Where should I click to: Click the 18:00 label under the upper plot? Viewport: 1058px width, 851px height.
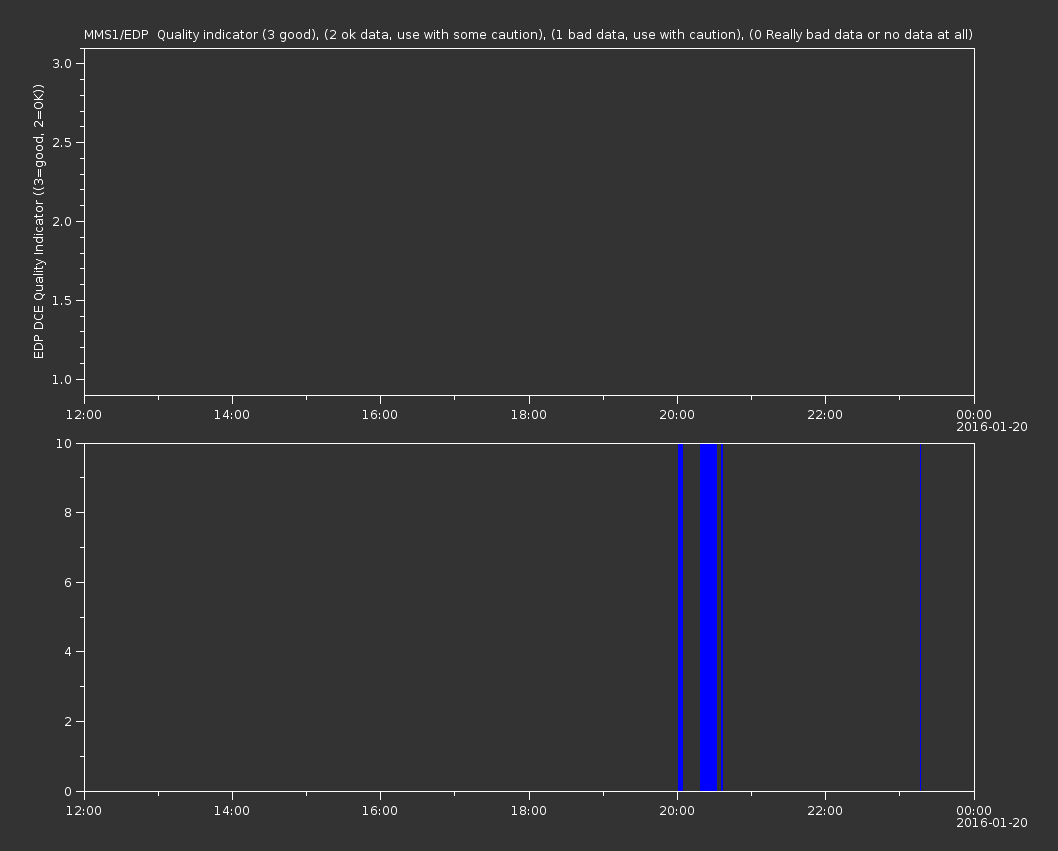point(528,415)
